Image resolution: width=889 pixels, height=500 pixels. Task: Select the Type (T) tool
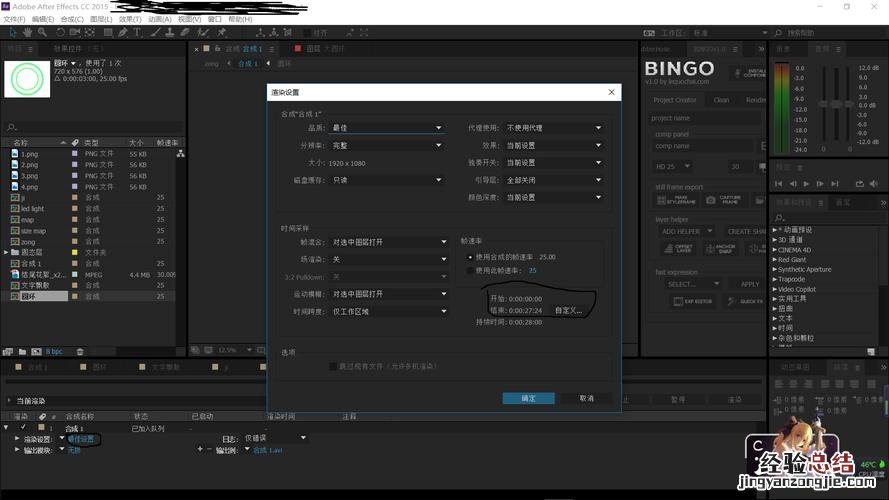136,32
